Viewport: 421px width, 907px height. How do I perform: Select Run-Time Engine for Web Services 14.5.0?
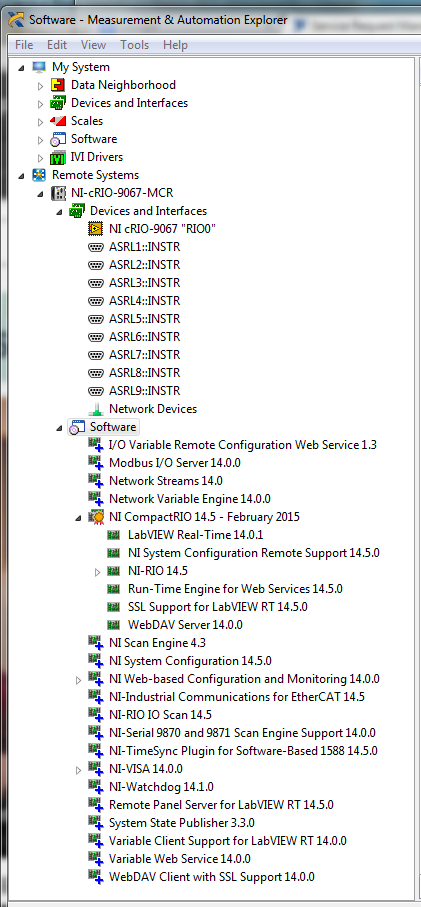pos(235,589)
